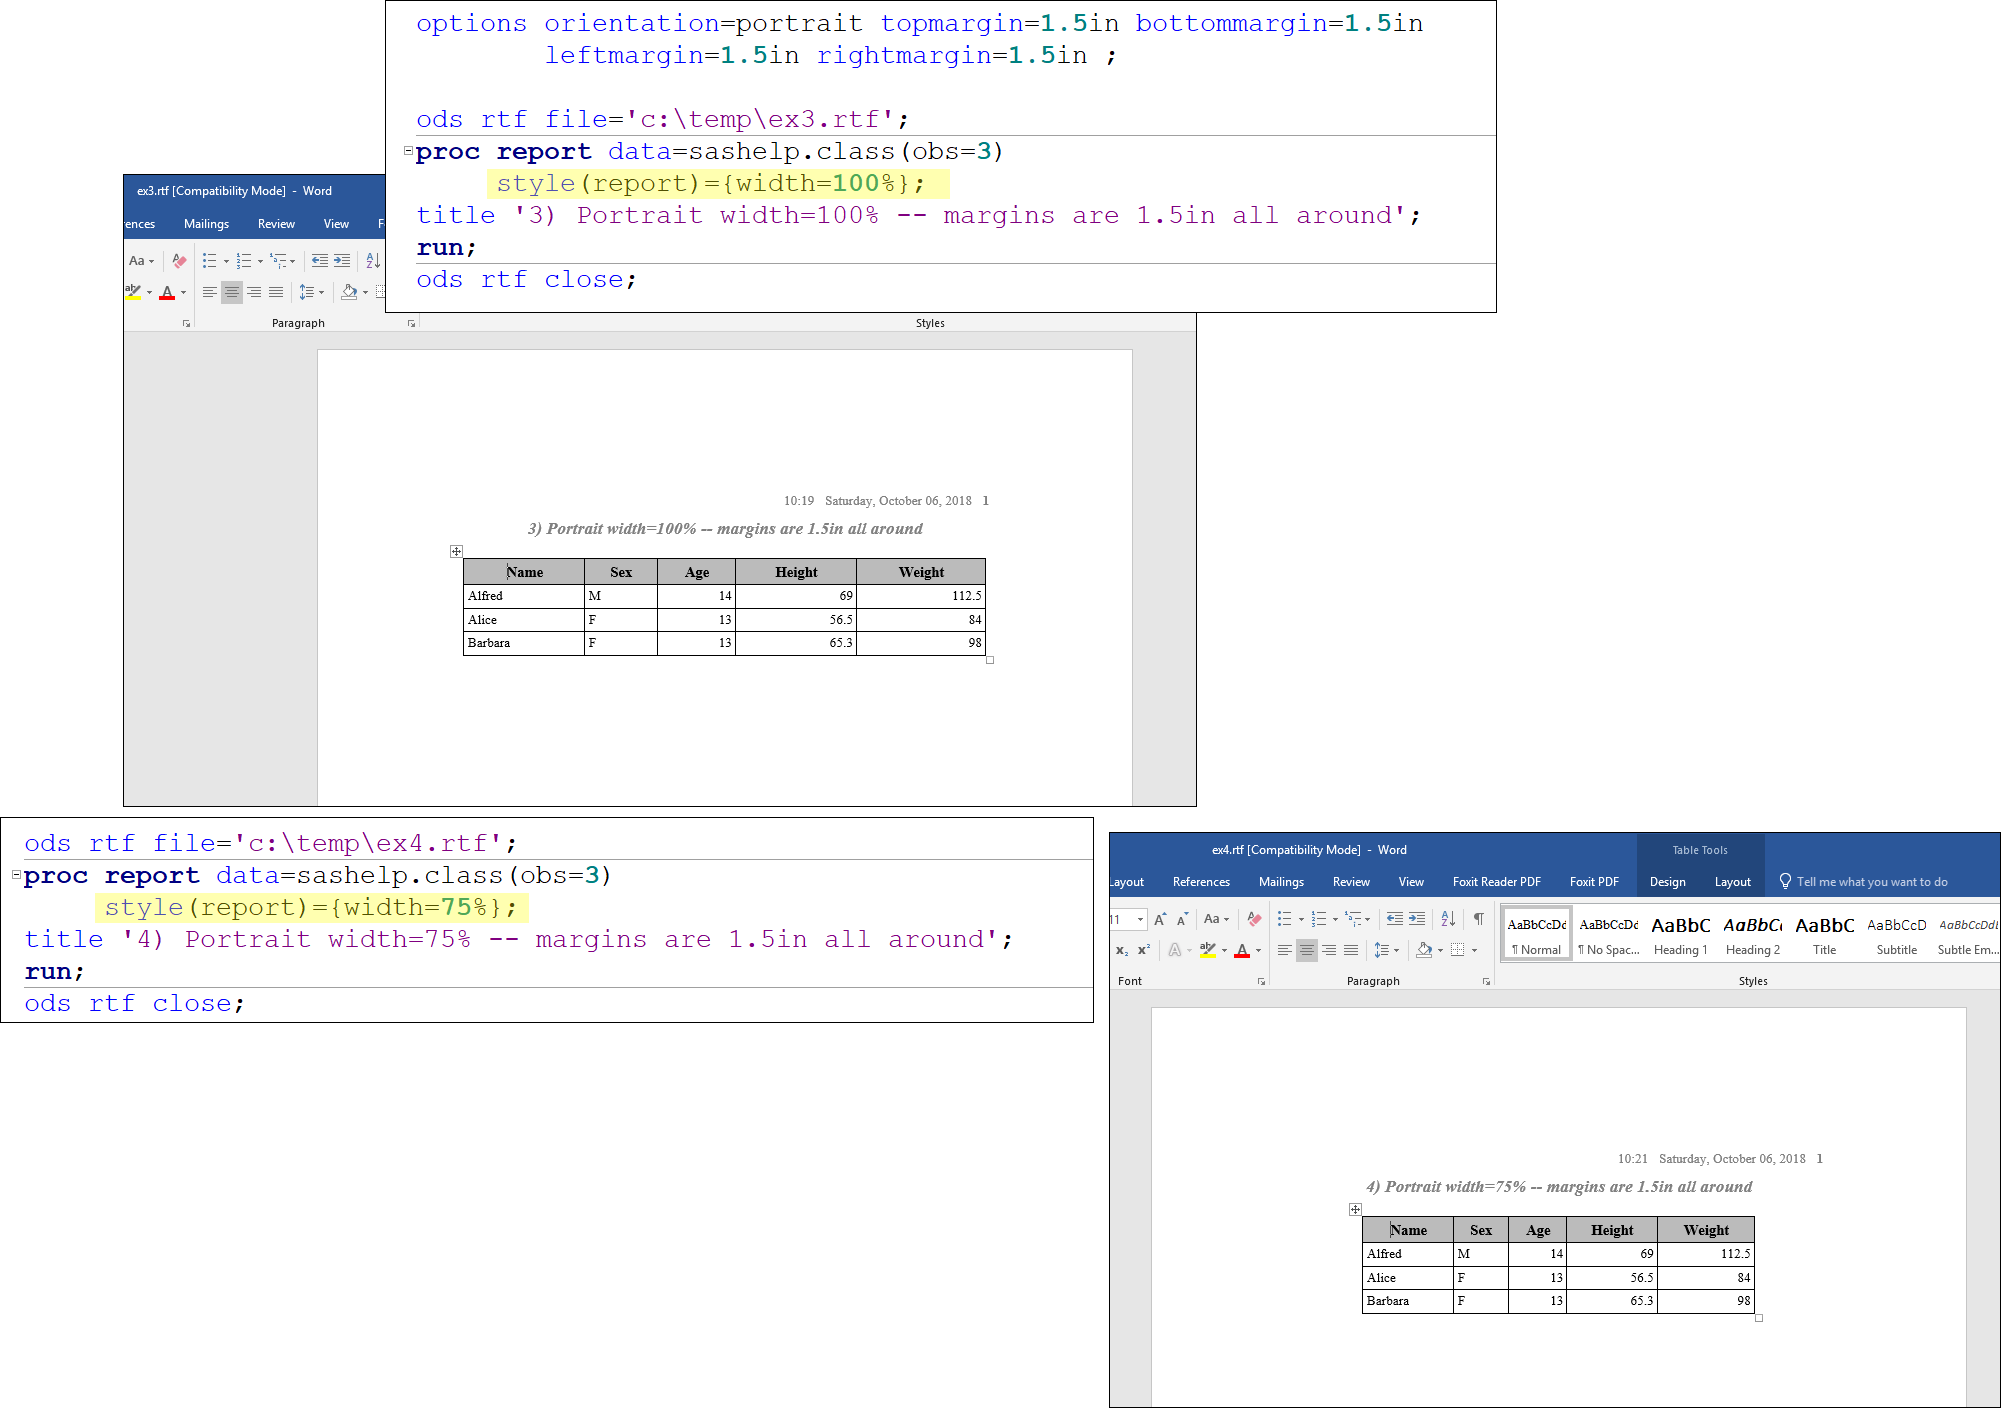Click superscript button in ex4 ribbon
The width and height of the screenshot is (2001, 1408).
pos(1144,950)
